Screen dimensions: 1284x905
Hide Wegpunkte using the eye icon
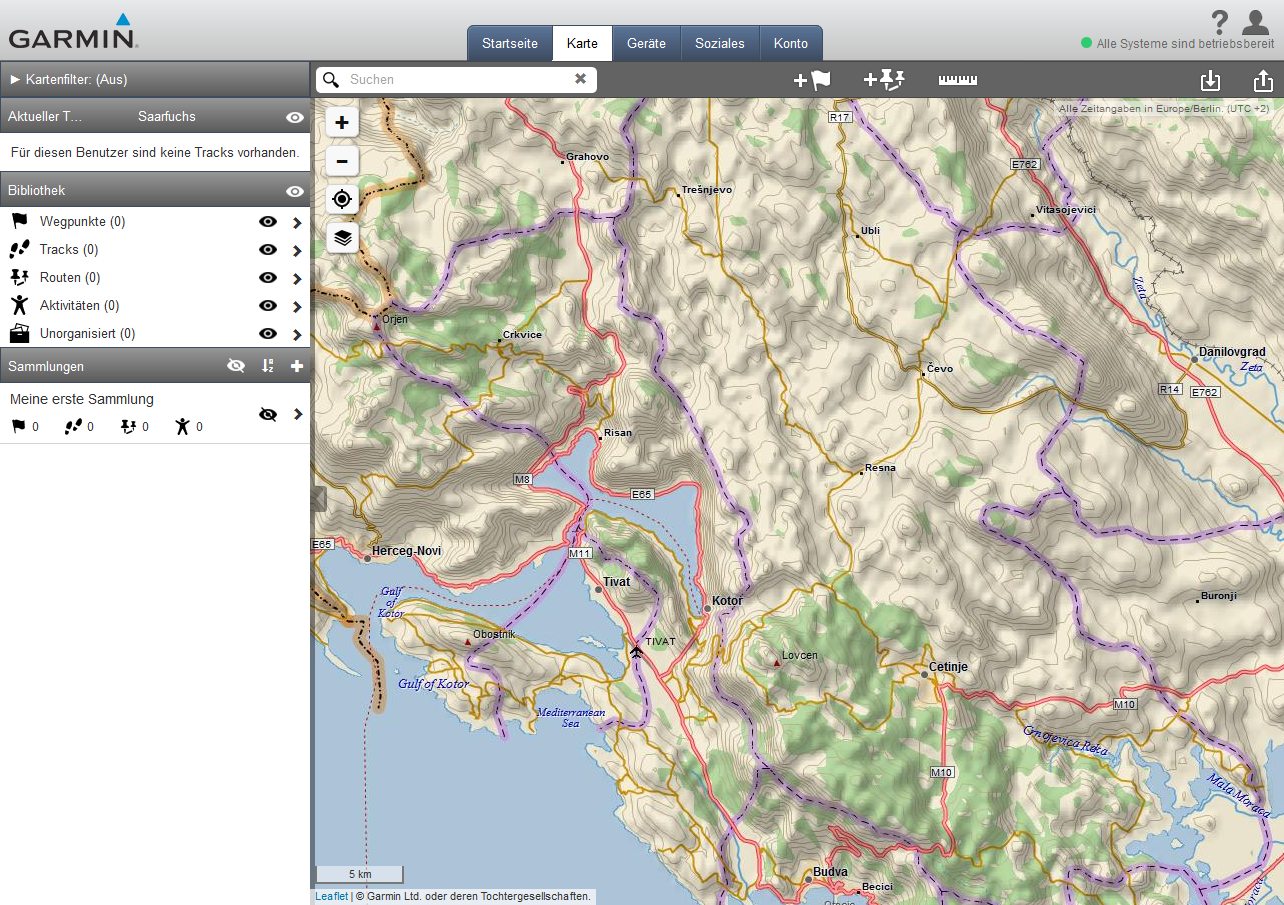point(268,222)
